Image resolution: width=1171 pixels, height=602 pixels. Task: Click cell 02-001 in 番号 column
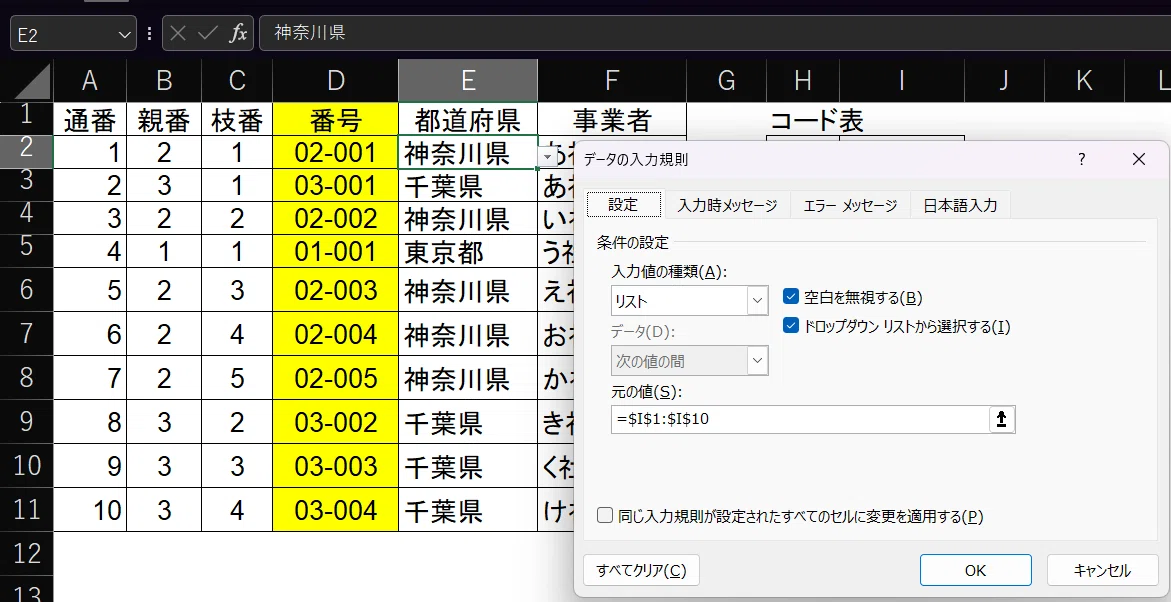click(336, 152)
